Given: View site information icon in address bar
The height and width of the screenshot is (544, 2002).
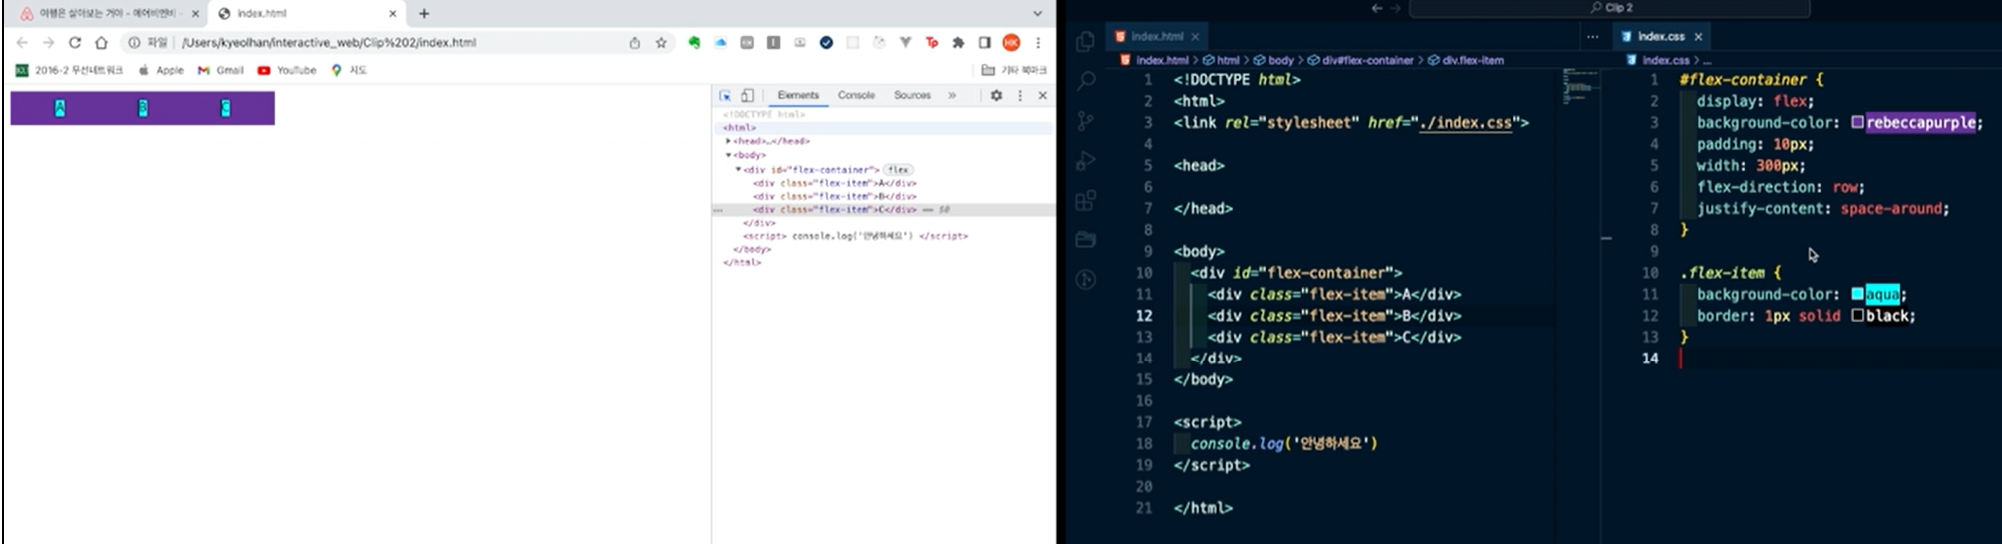Looking at the screenshot, I should click(134, 43).
